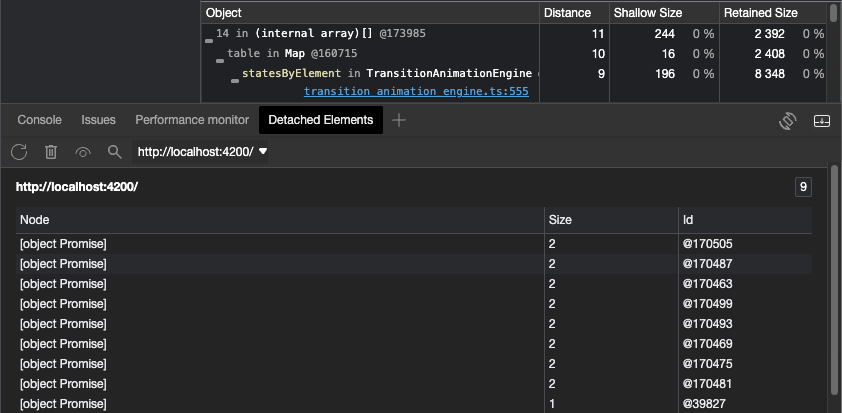The width and height of the screenshot is (842, 413).
Task: Click the dock drawer collapse icon
Action: (x=822, y=120)
